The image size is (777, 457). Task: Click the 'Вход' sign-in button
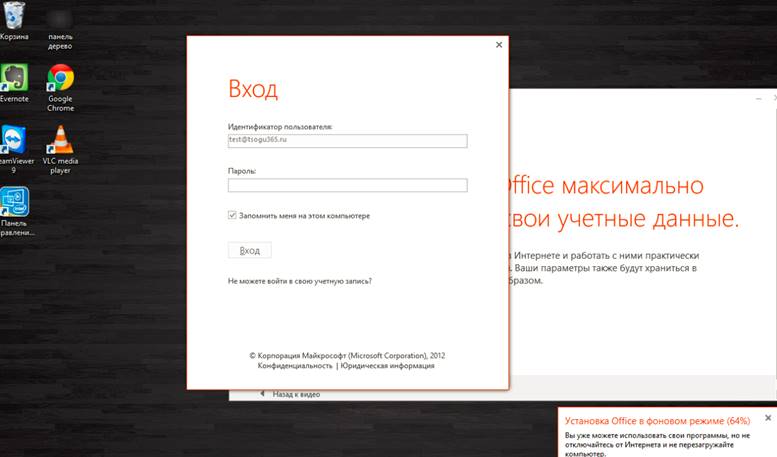250,250
